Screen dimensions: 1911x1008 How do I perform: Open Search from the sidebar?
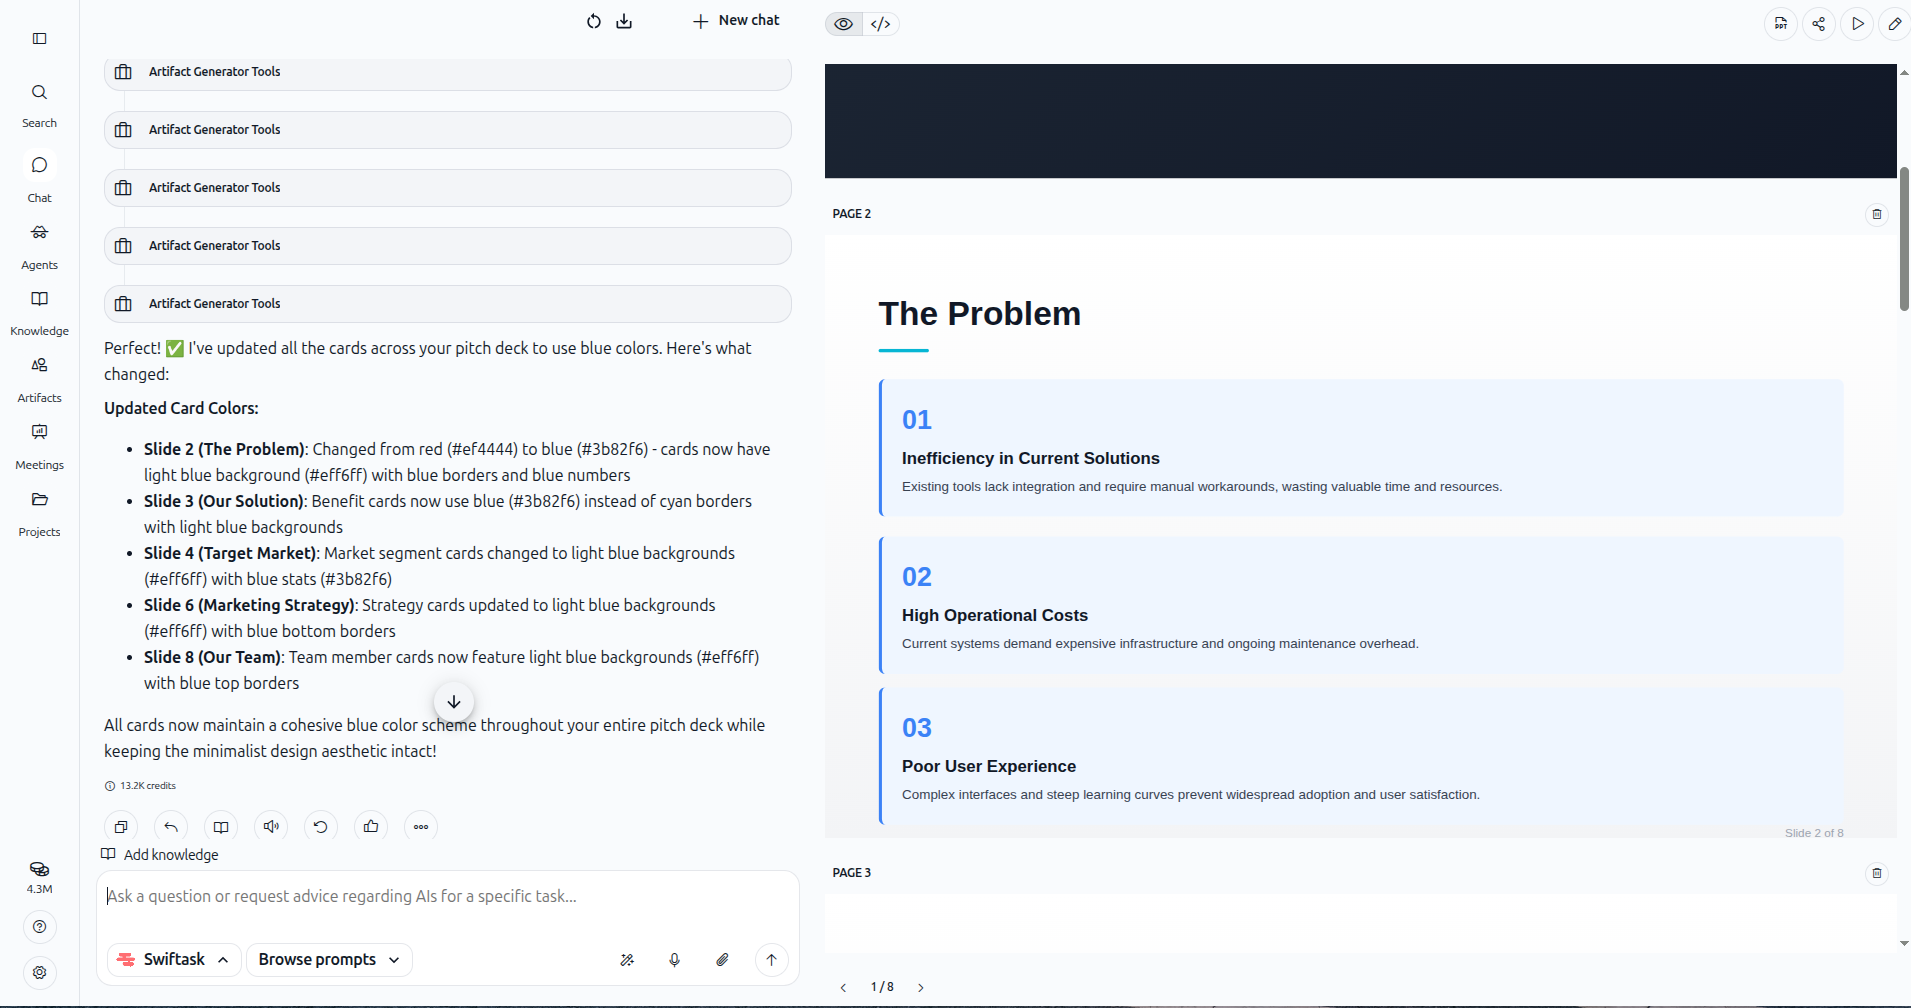pos(39,105)
